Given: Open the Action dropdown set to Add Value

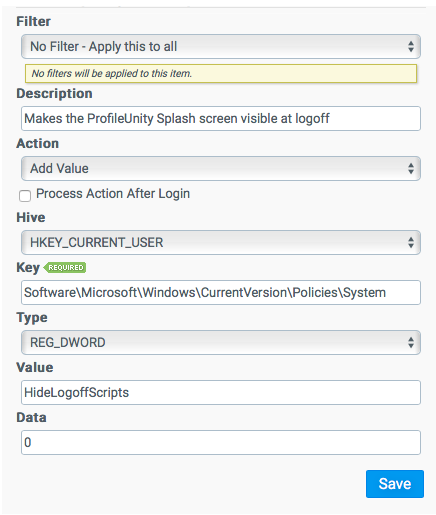Looking at the screenshot, I should (x=221, y=169).
